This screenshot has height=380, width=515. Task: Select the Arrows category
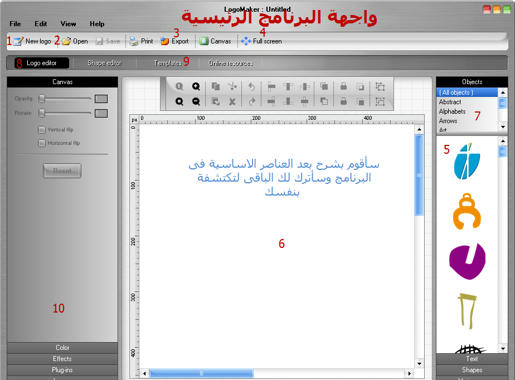[467, 121]
